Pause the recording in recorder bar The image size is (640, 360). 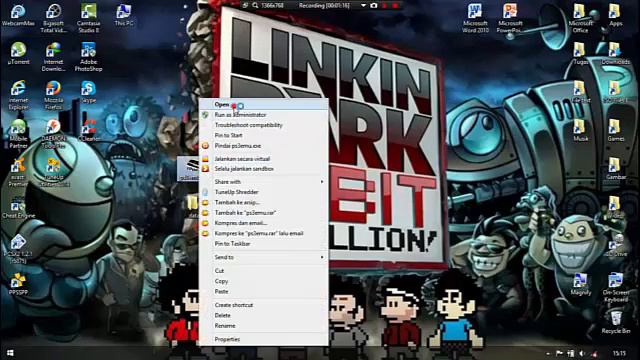(x=384, y=6)
